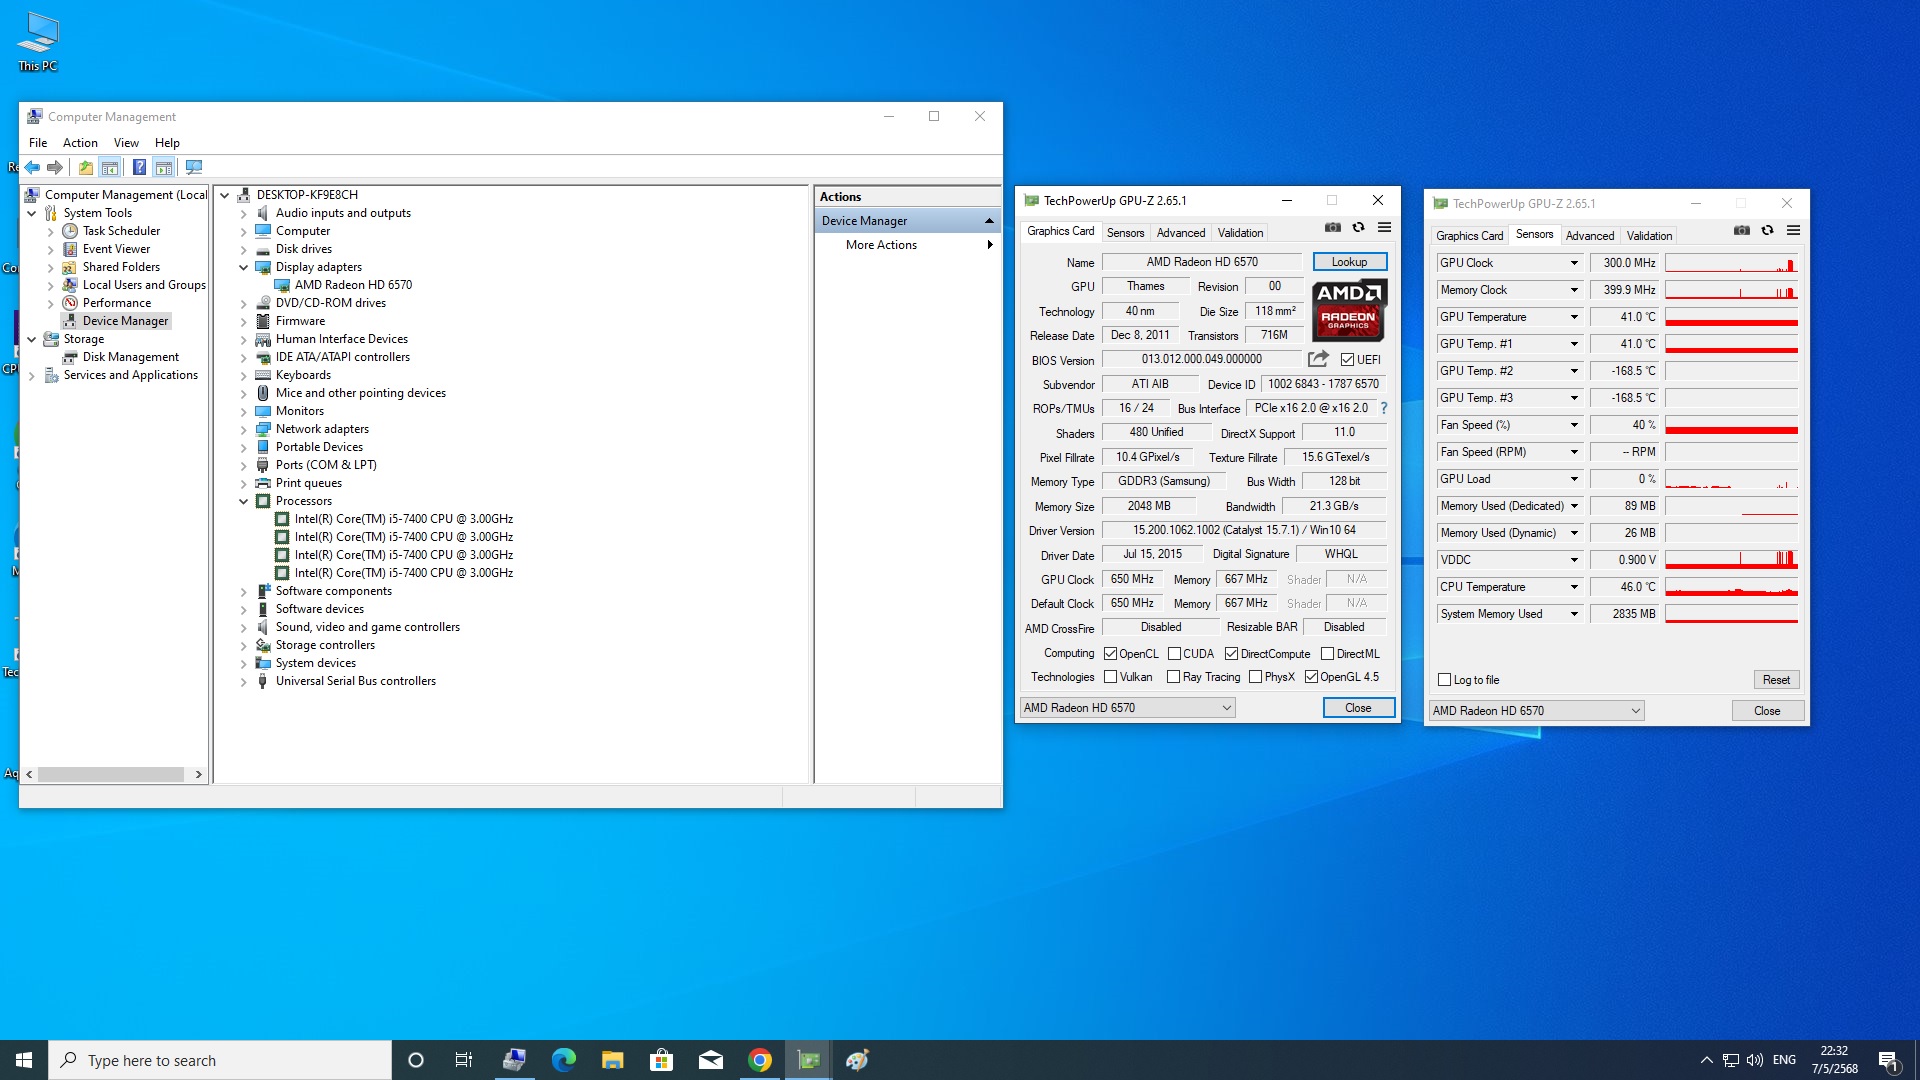Click the taskbar search box

pos(220,1060)
